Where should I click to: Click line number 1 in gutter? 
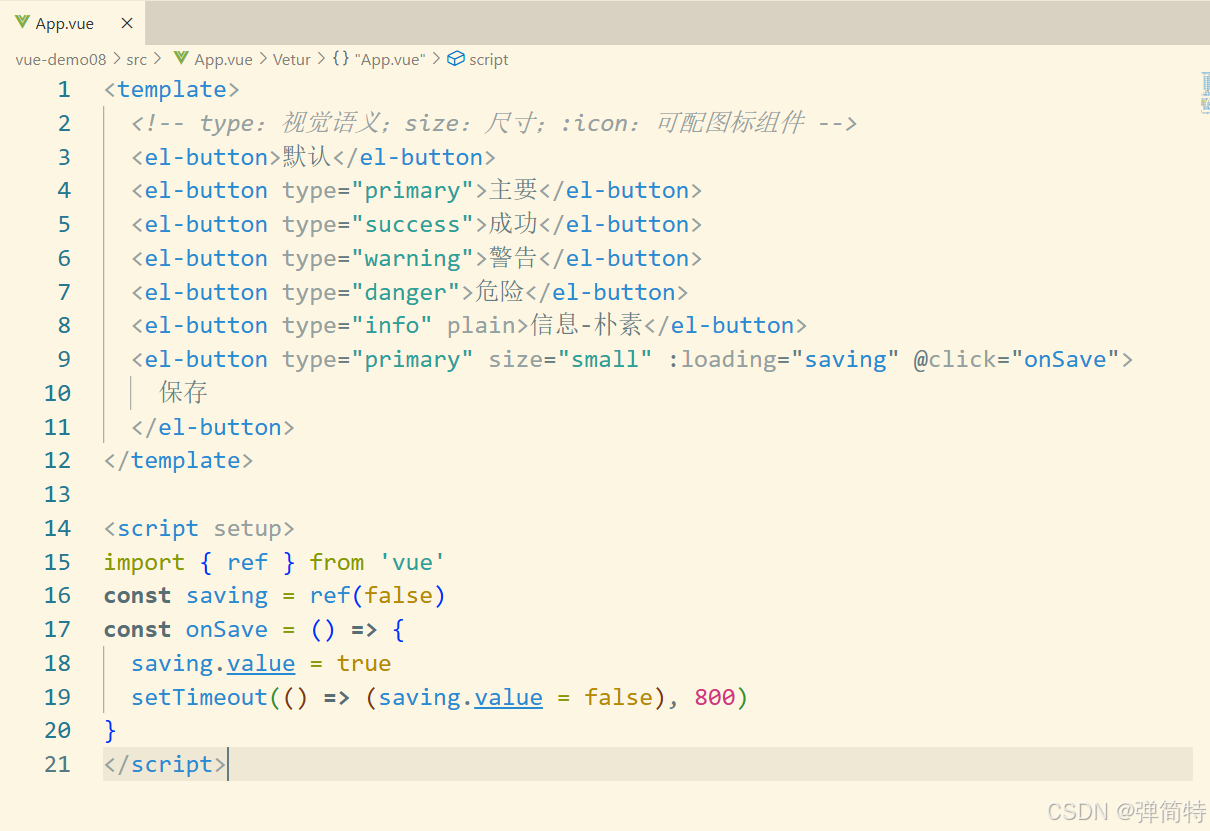(64, 90)
